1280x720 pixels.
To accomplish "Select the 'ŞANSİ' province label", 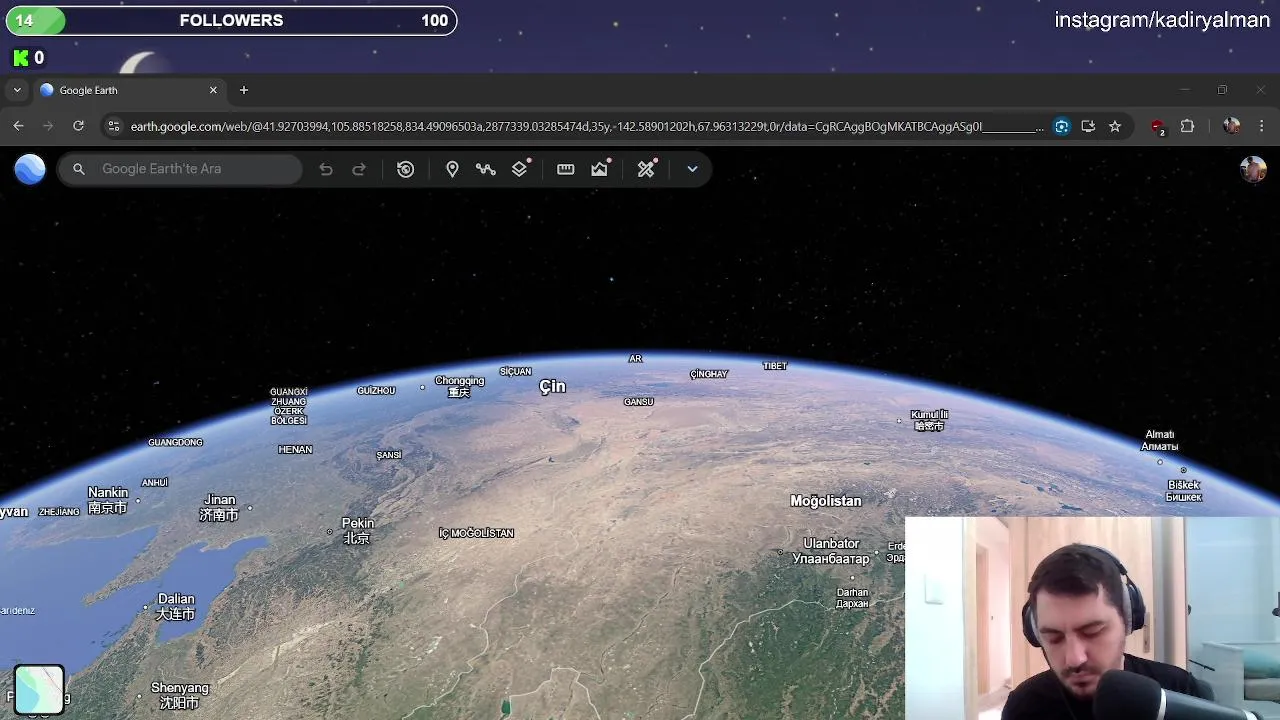I will pos(389,455).
